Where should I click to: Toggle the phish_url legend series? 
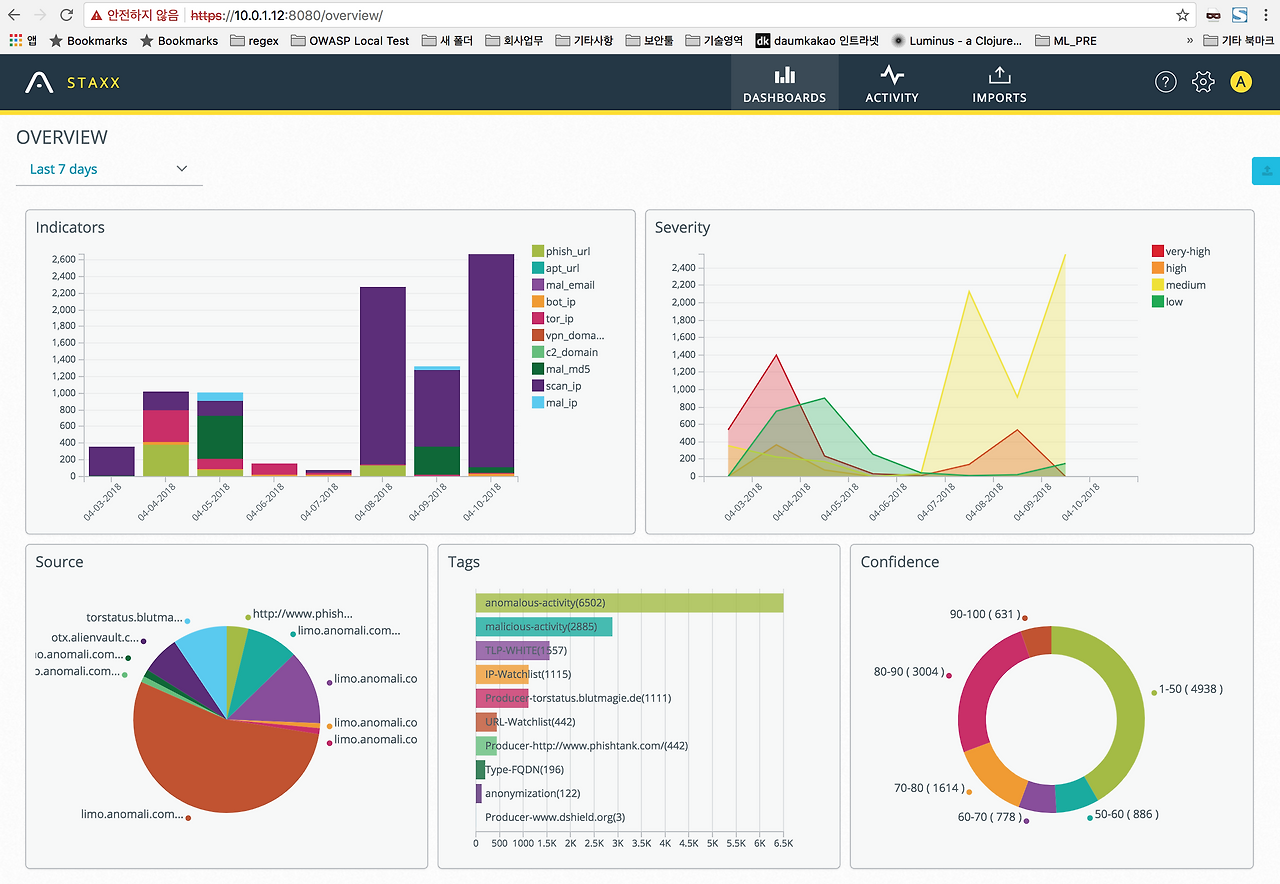click(561, 251)
